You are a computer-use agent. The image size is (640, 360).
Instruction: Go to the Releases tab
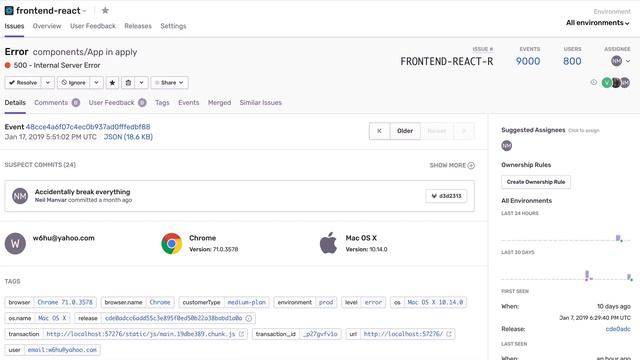click(x=138, y=26)
